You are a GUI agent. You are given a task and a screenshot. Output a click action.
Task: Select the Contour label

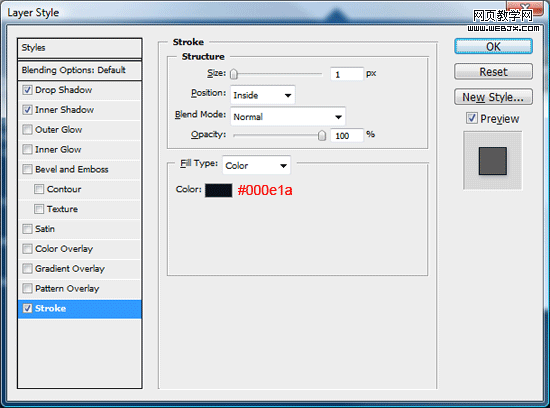(64, 189)
